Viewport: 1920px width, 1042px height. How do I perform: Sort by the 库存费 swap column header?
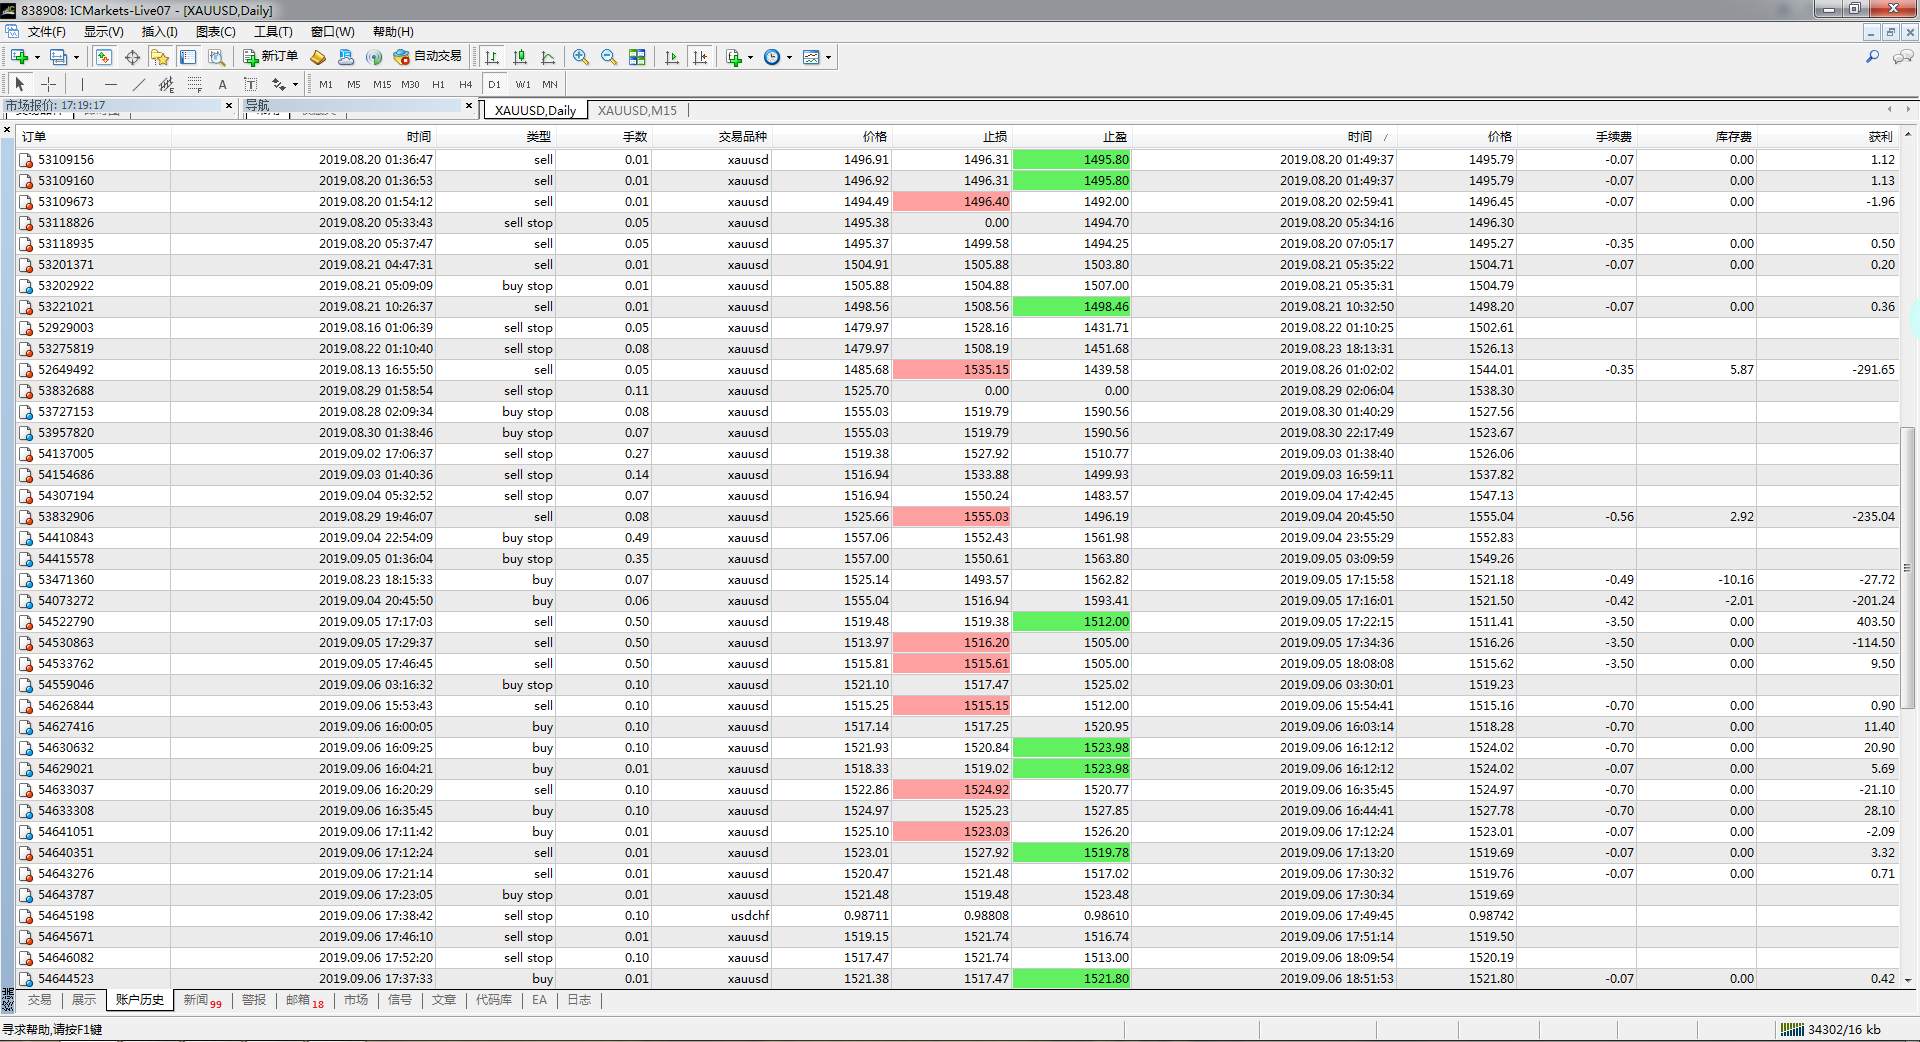click(x=1696, y=137)
